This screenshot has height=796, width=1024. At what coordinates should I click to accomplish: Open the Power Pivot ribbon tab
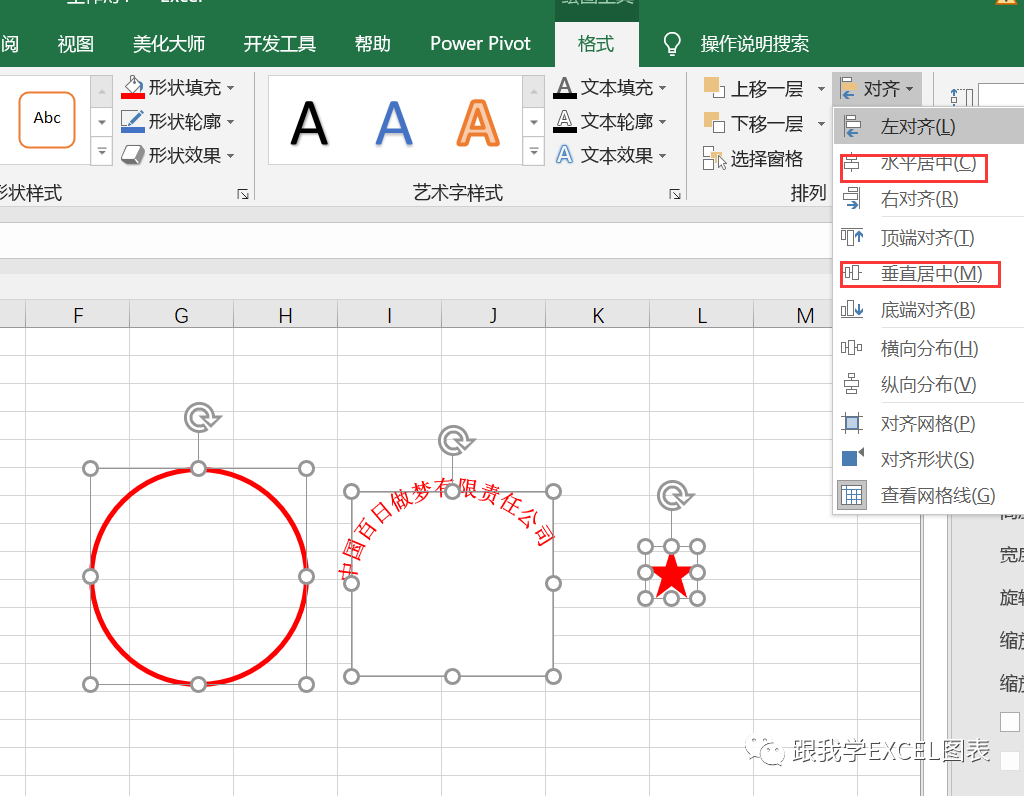point(480,44)
